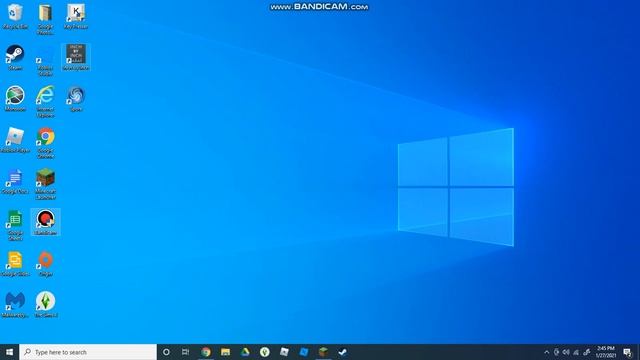Select the dark gray thumbnail shortcut icon
The width and height of the screenshot is (640, 360).
tap(76, 57)
